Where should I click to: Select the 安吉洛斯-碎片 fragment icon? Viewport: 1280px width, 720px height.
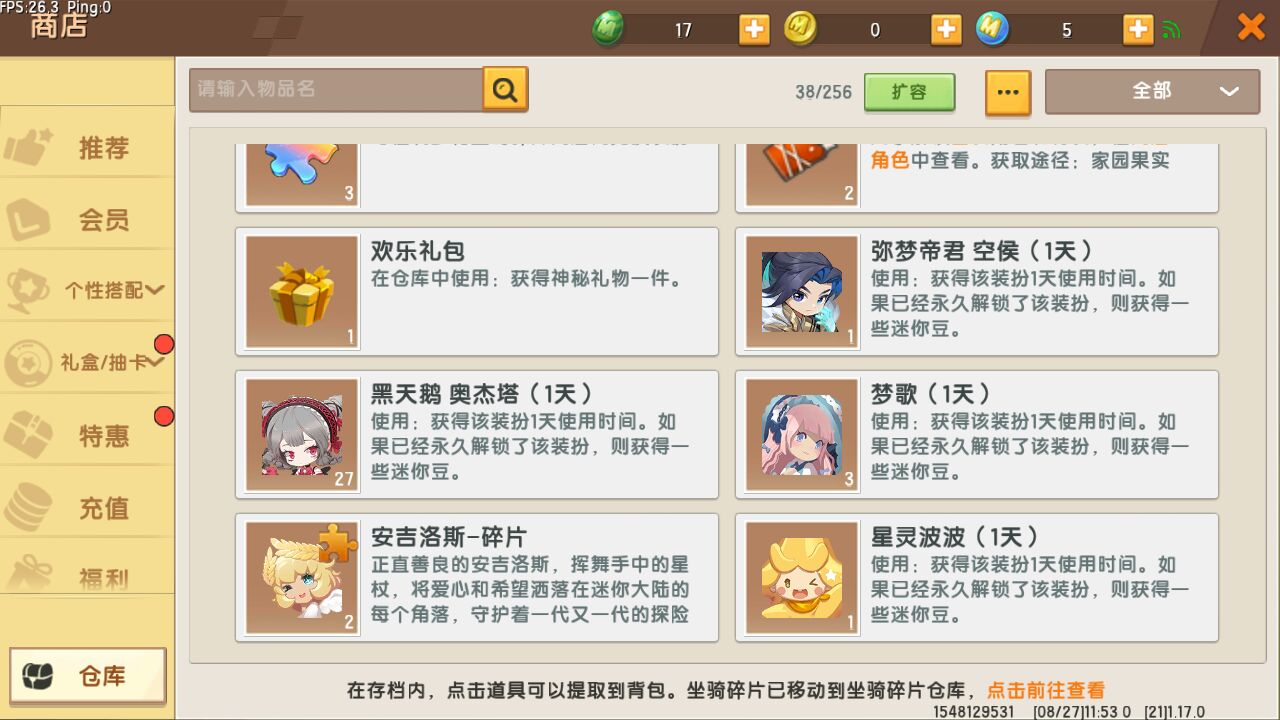point(302,578)
